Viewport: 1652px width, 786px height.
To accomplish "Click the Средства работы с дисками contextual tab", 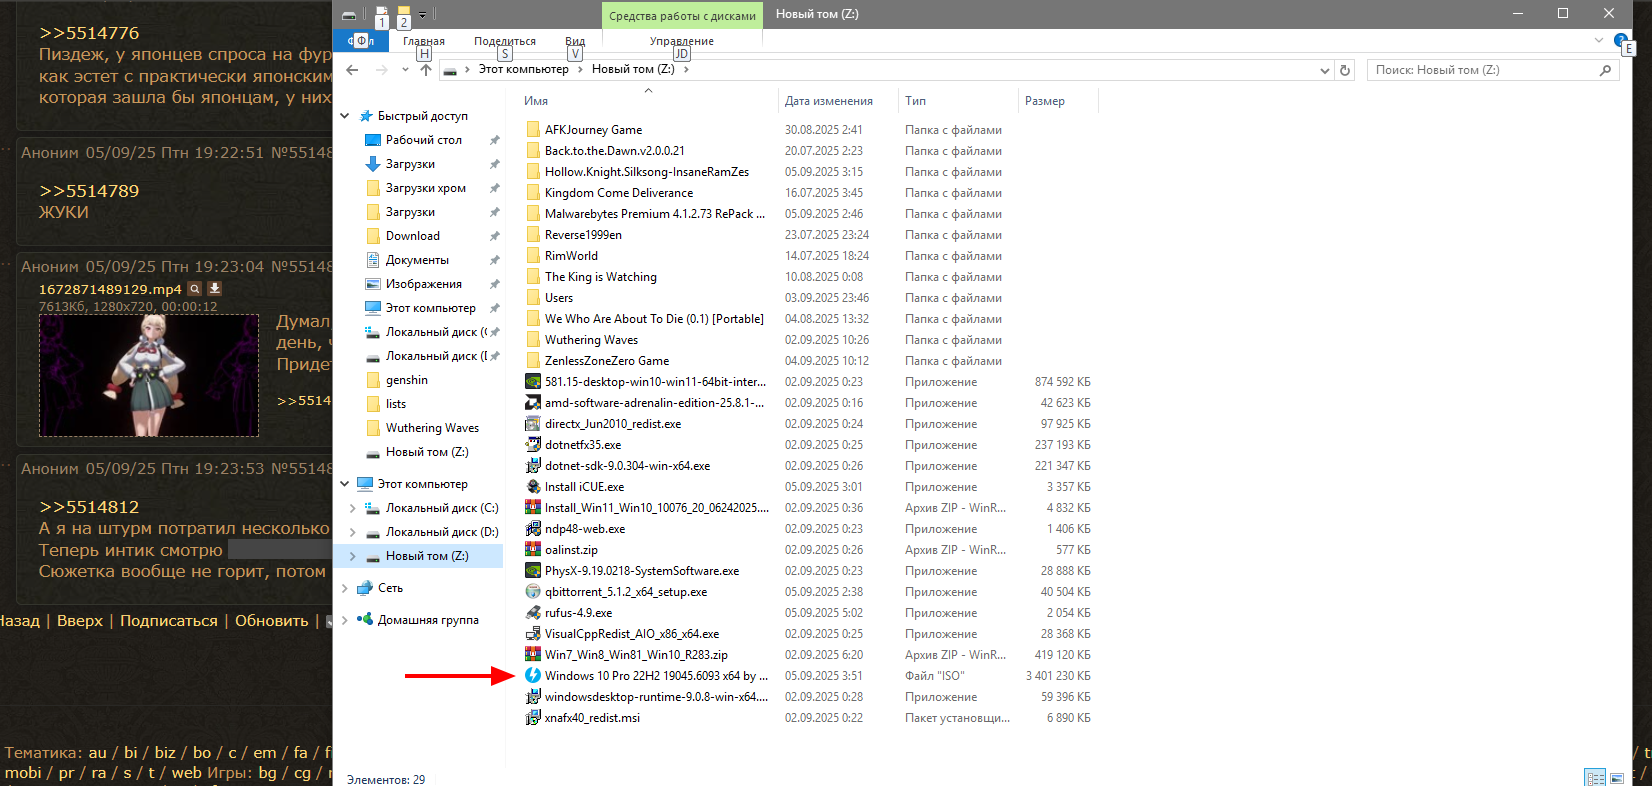I will 682,15.
